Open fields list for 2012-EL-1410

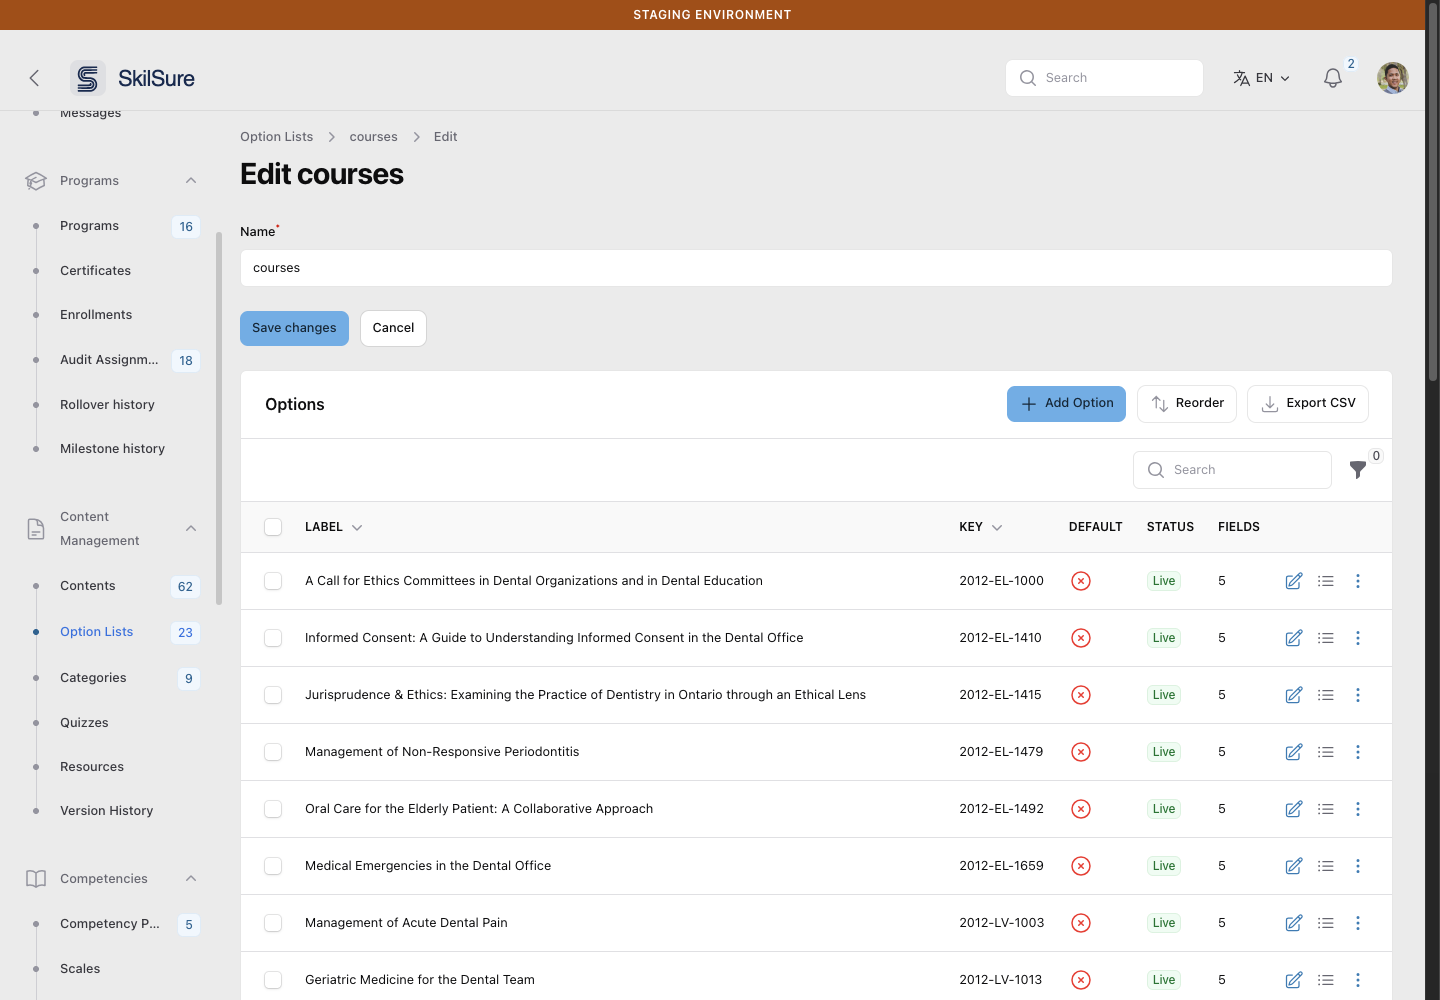tap(1326, 638)
